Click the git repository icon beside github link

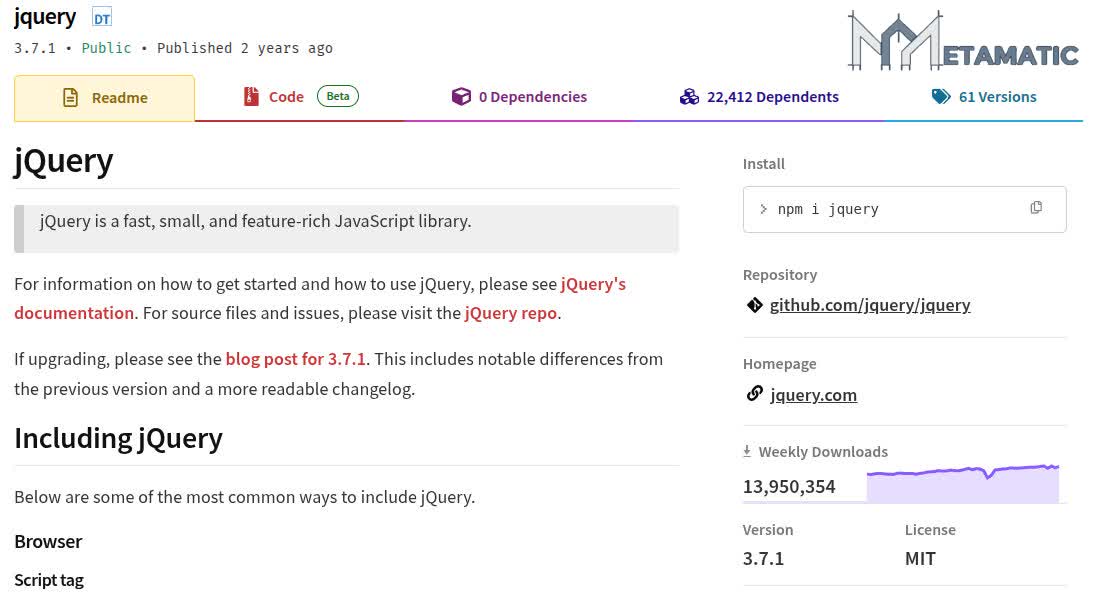[x=754, y=305]
